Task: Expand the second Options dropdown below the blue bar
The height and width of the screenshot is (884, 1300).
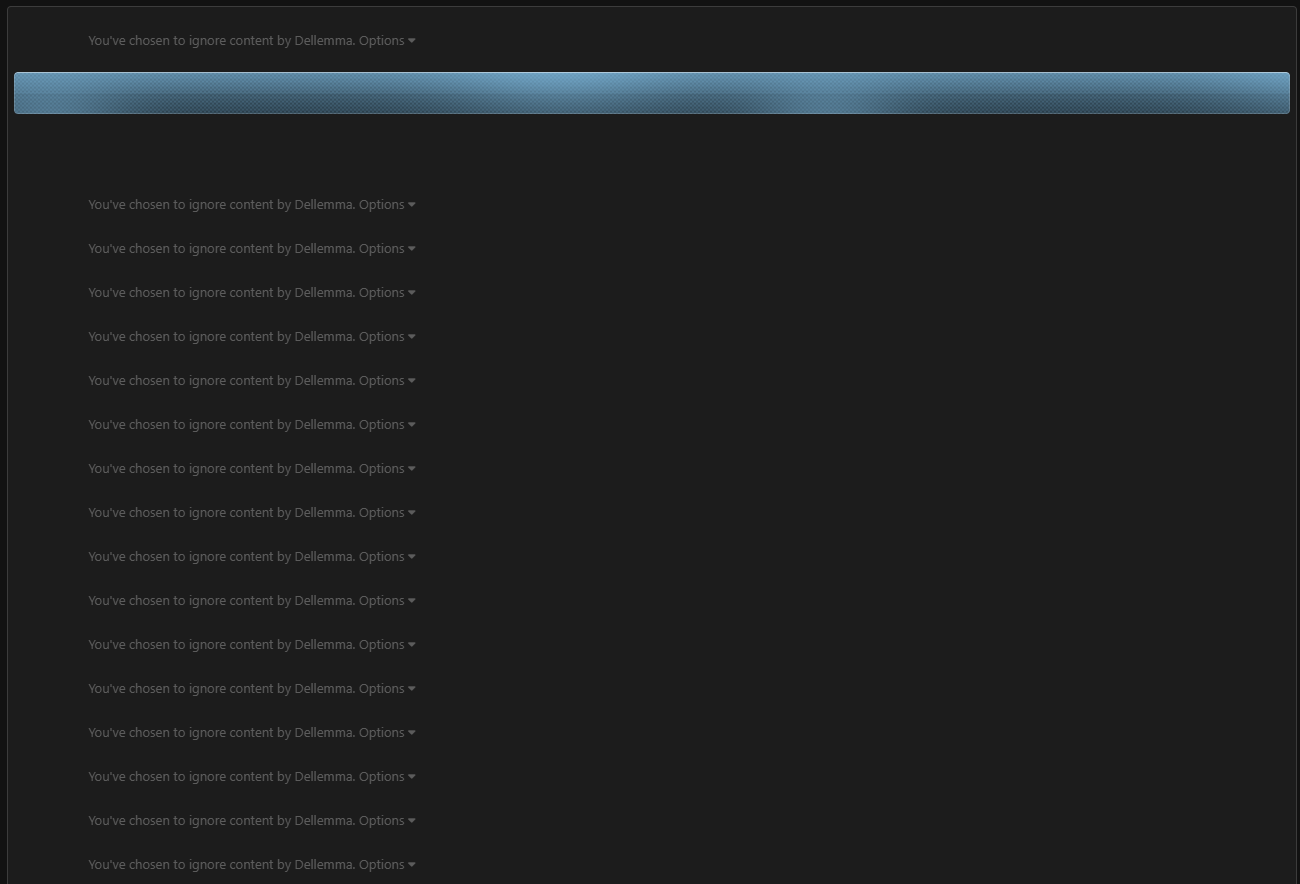Action: pyautogui.click(x=387, y=249)
